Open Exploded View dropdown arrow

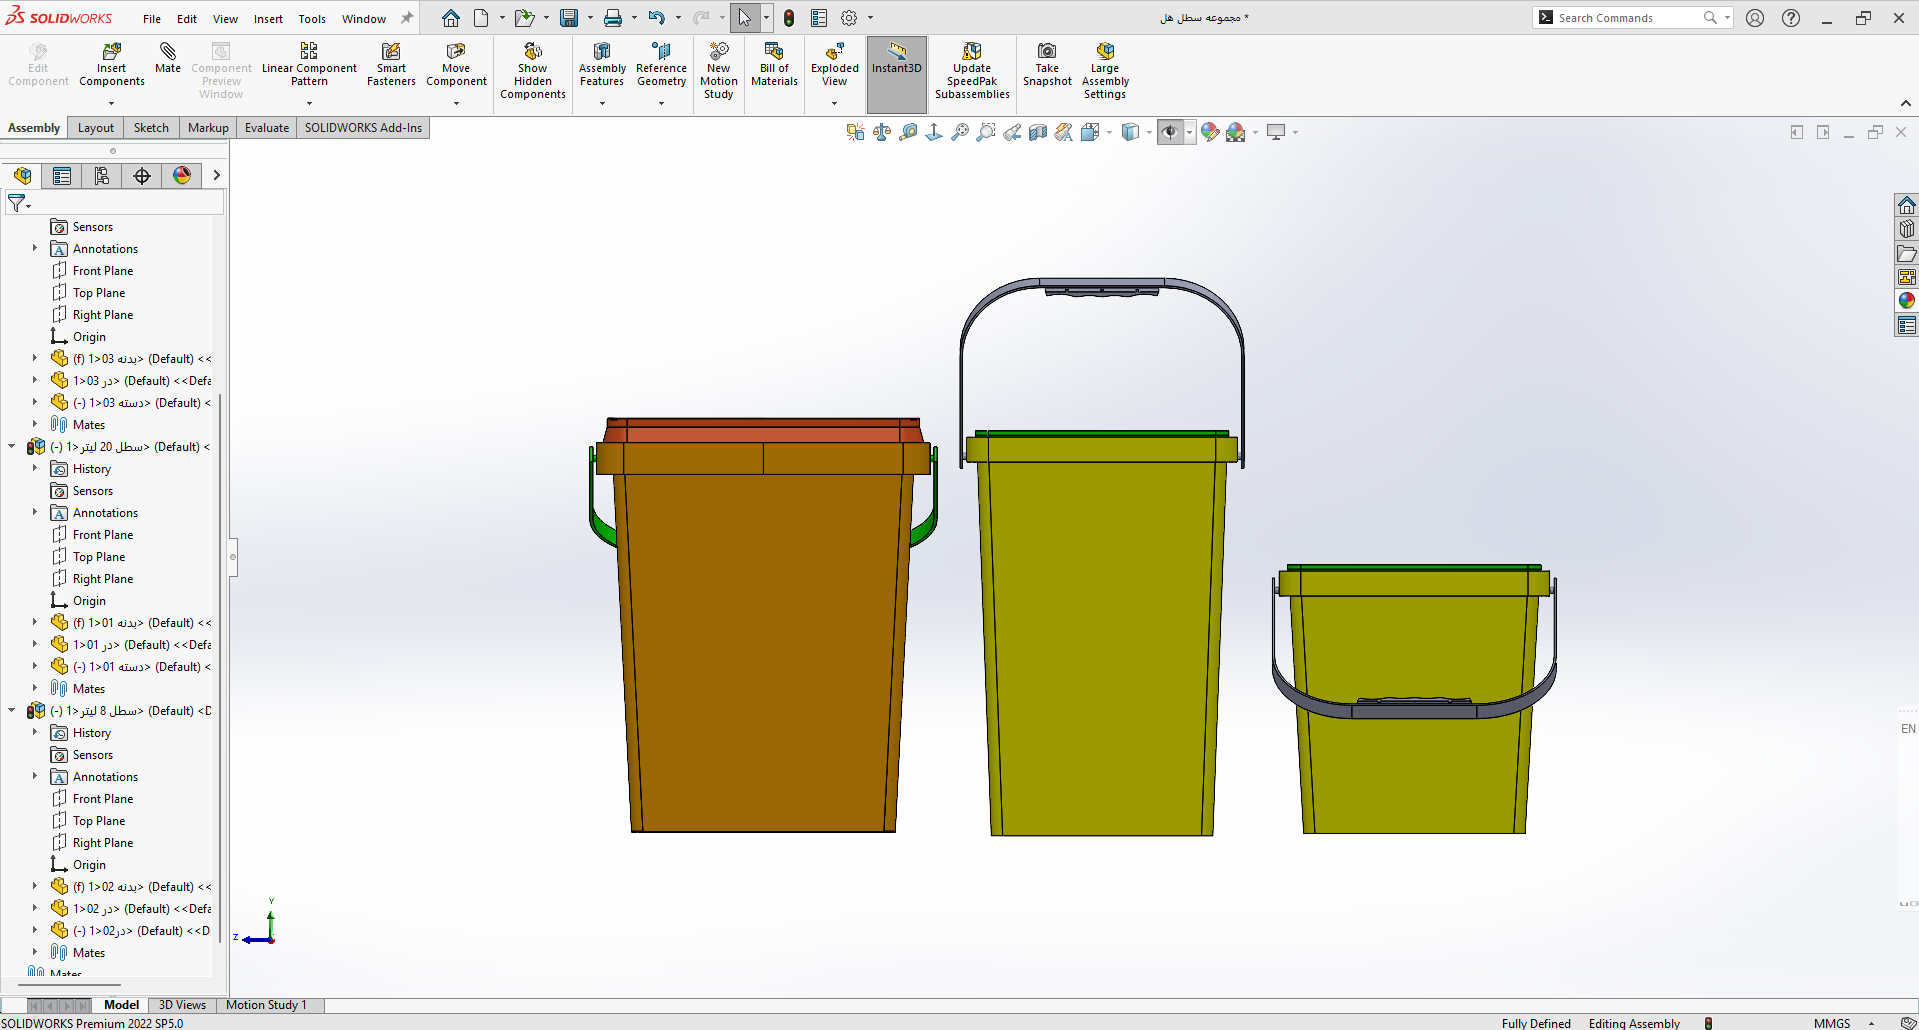pyautogui.click(x=835, y=103)
